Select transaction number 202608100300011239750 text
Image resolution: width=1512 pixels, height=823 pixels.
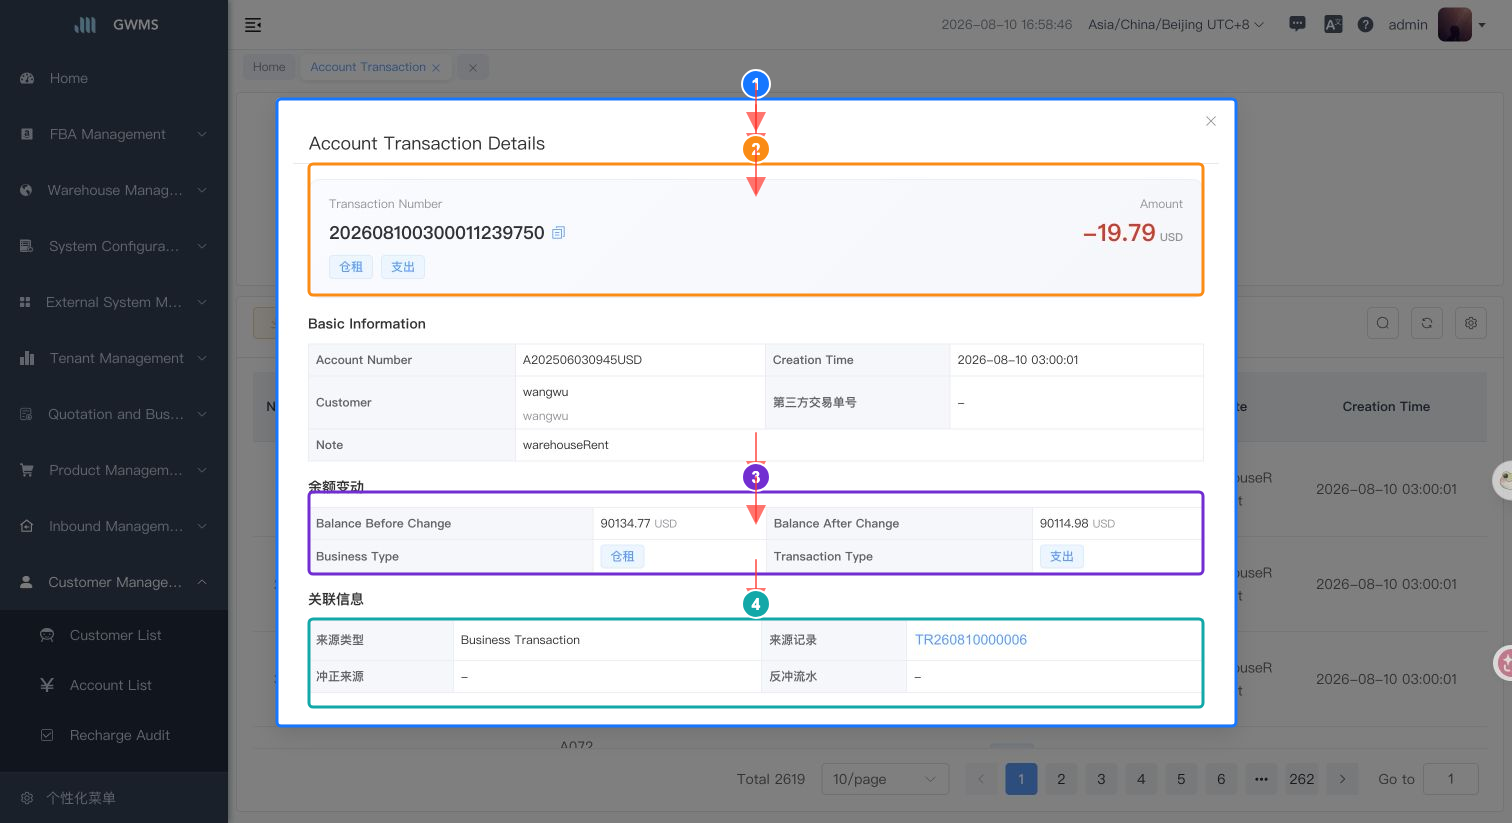tap(437, 233)
